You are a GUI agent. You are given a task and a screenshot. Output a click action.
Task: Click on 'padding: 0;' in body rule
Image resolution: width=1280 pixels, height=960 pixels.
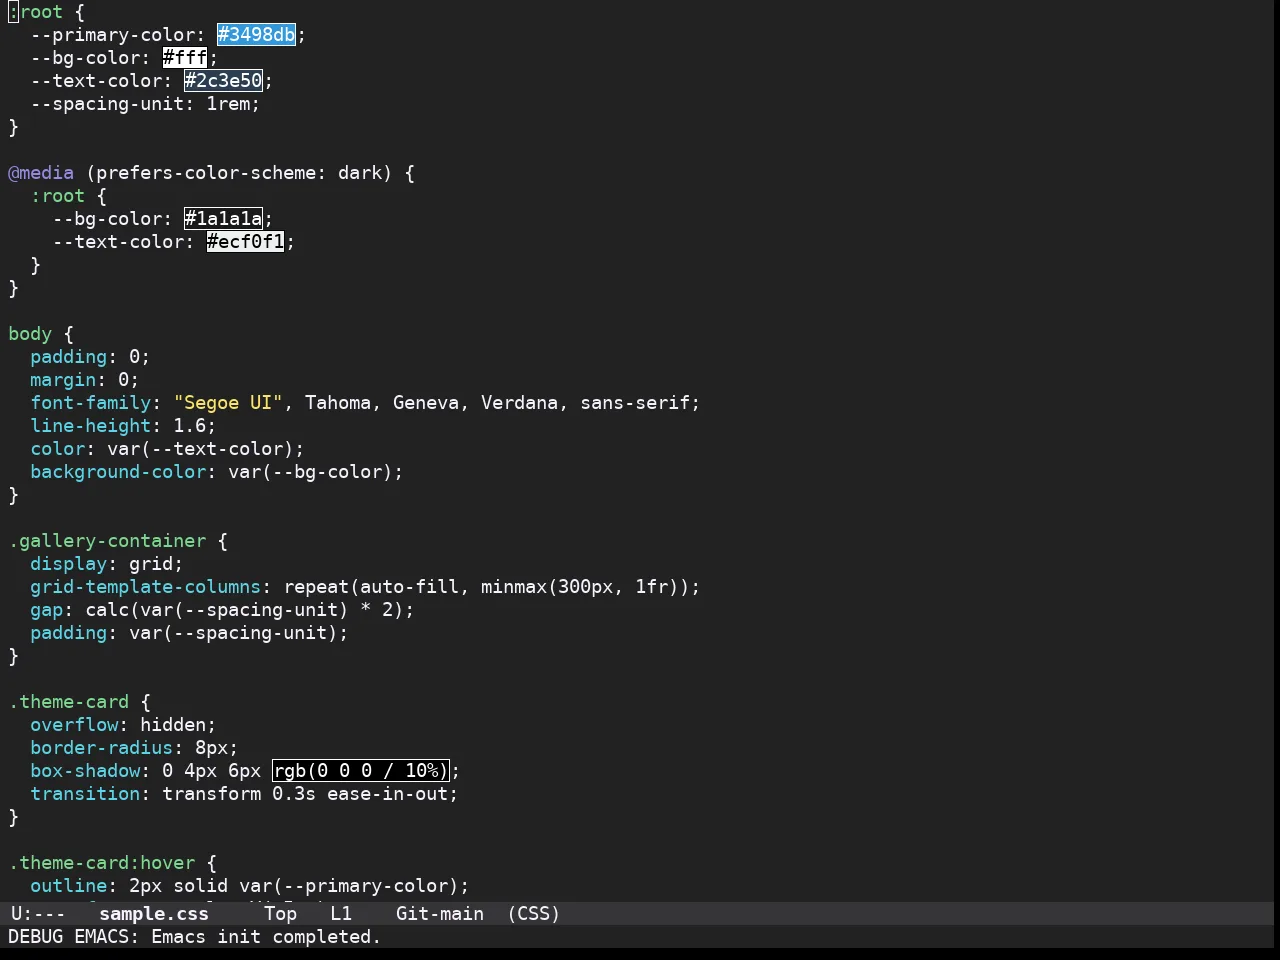pyautogui.click(x=90, y=357)
